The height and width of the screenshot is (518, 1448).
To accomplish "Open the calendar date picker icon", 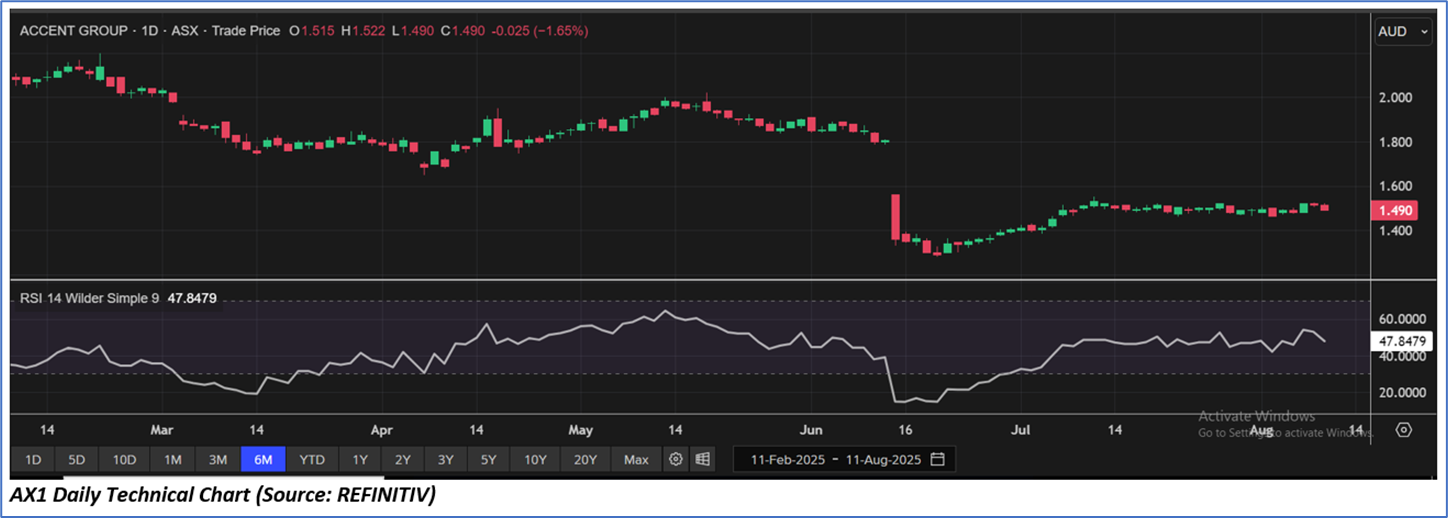I will (937, 460).
